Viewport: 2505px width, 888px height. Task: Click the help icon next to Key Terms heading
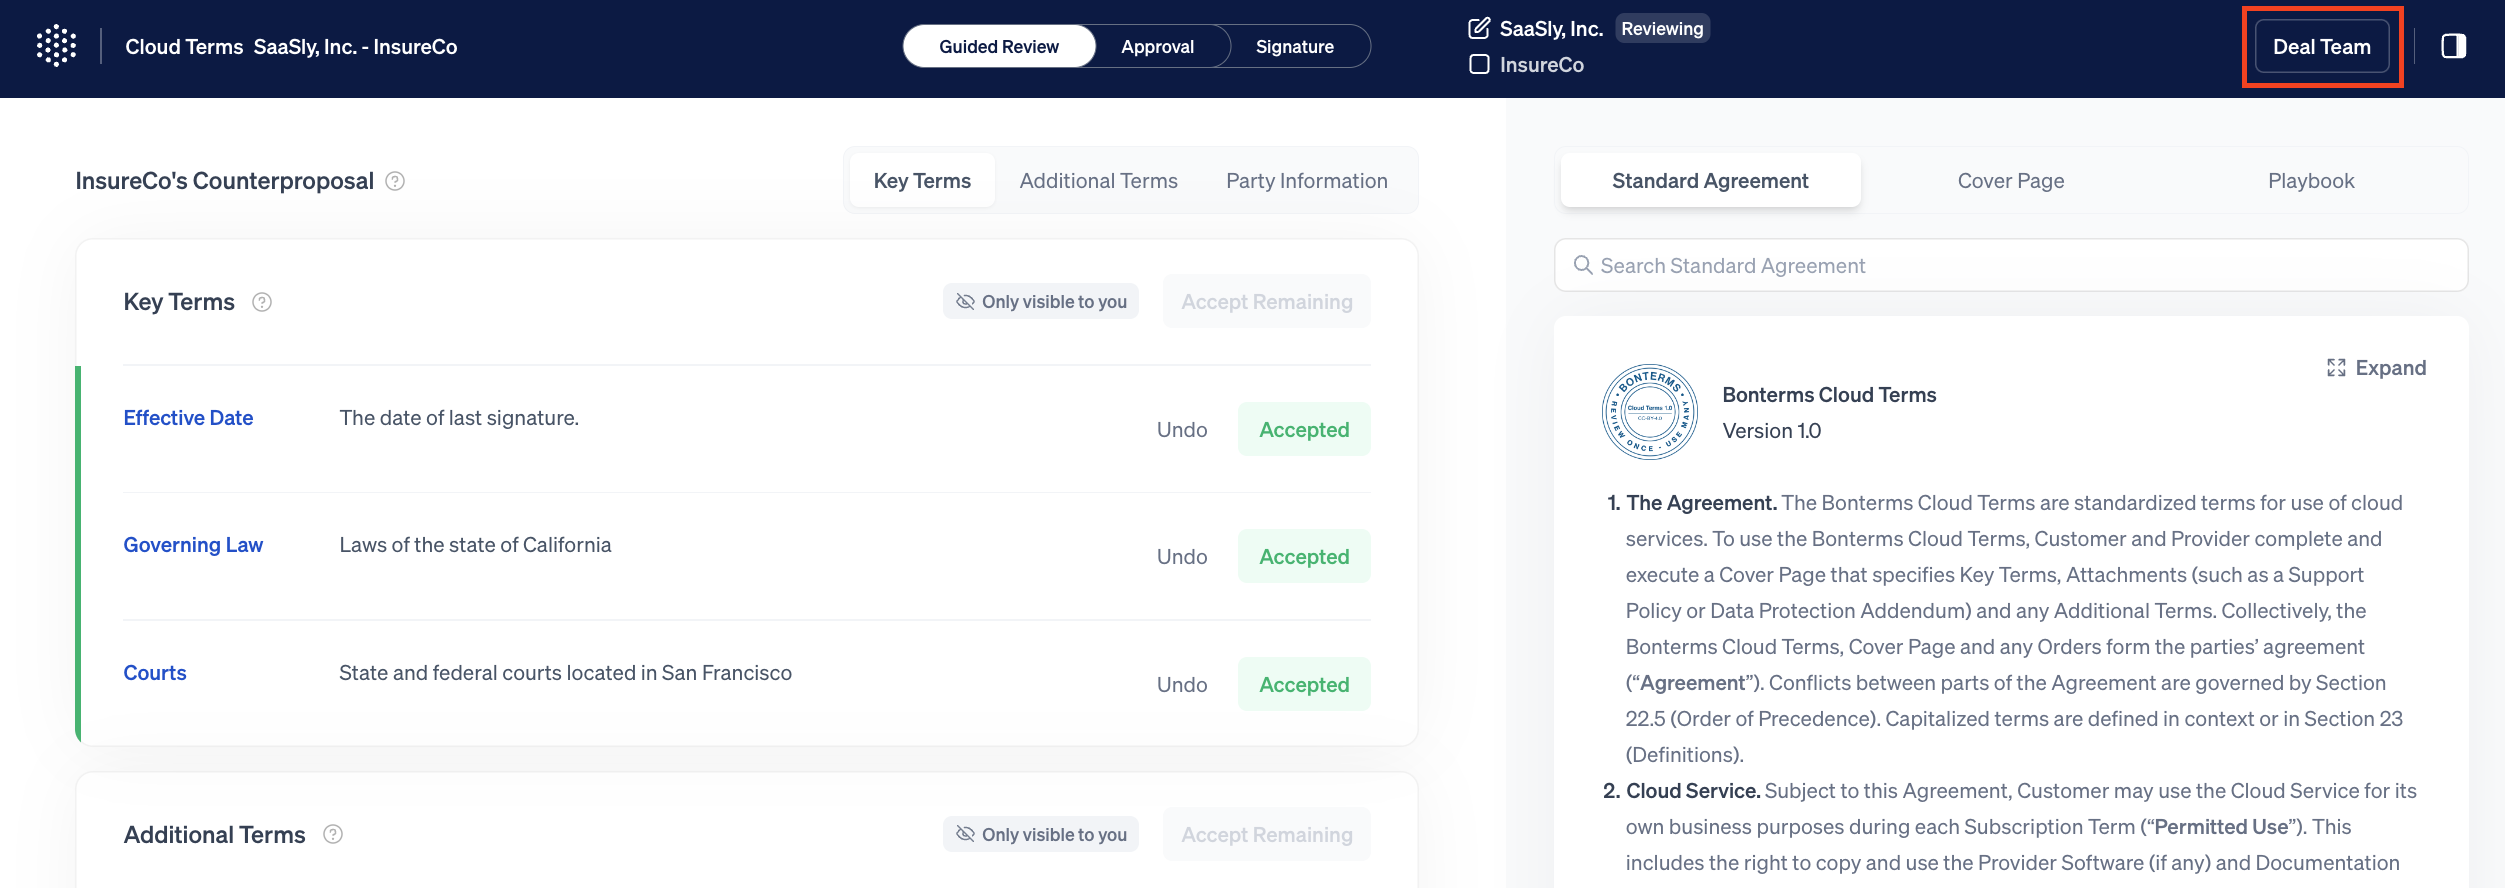pos(262,302)
